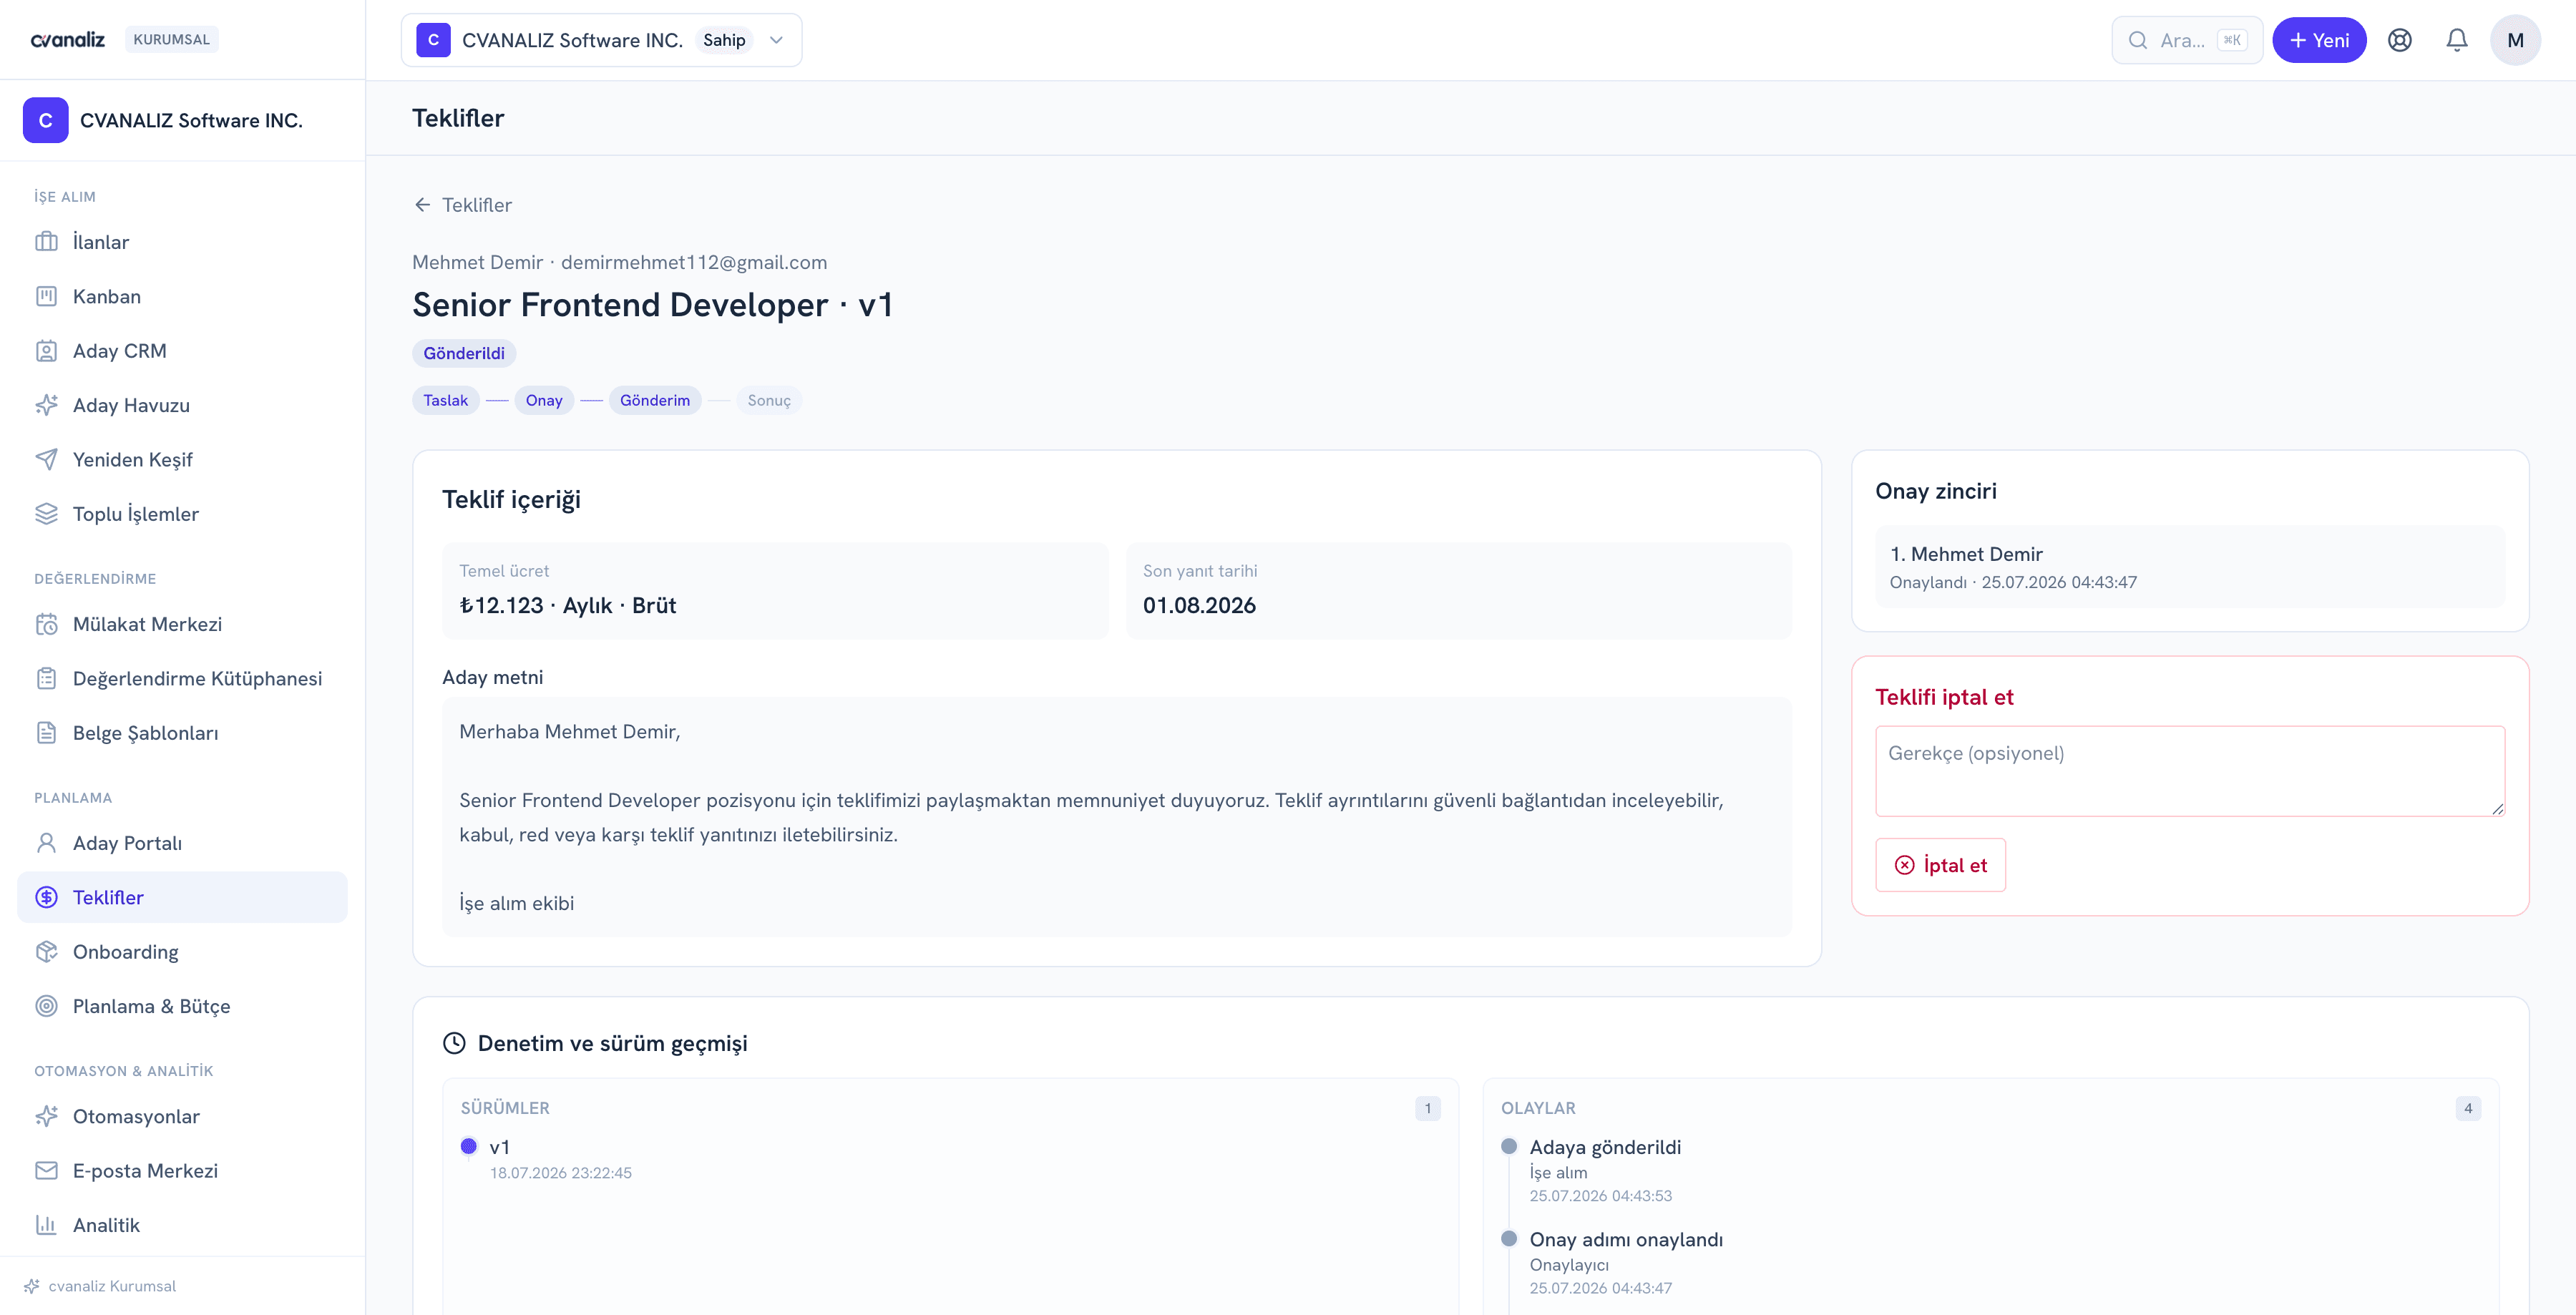Click the E-posta Merkezi envelope icon
The image size is (2576, 1315).
(x=46, y=1170)
